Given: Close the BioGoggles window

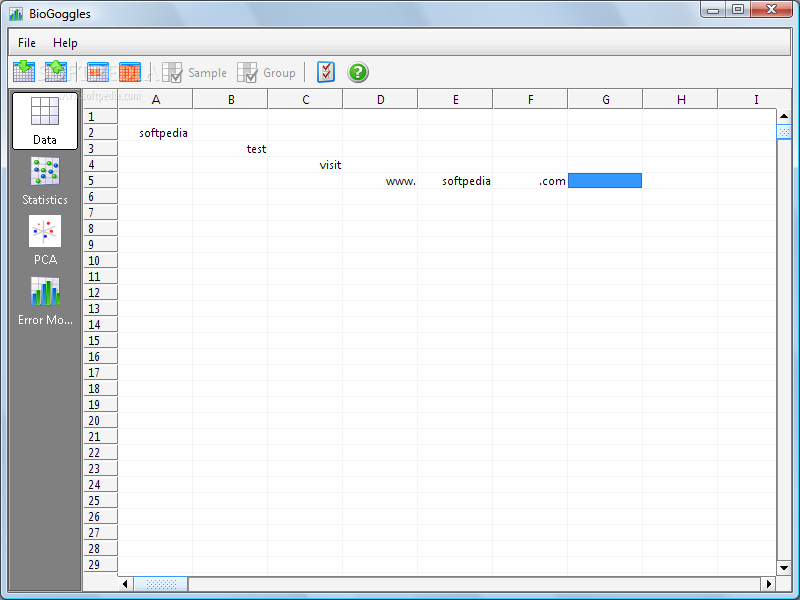Looking at the screenshot, I should pos(771,10).
